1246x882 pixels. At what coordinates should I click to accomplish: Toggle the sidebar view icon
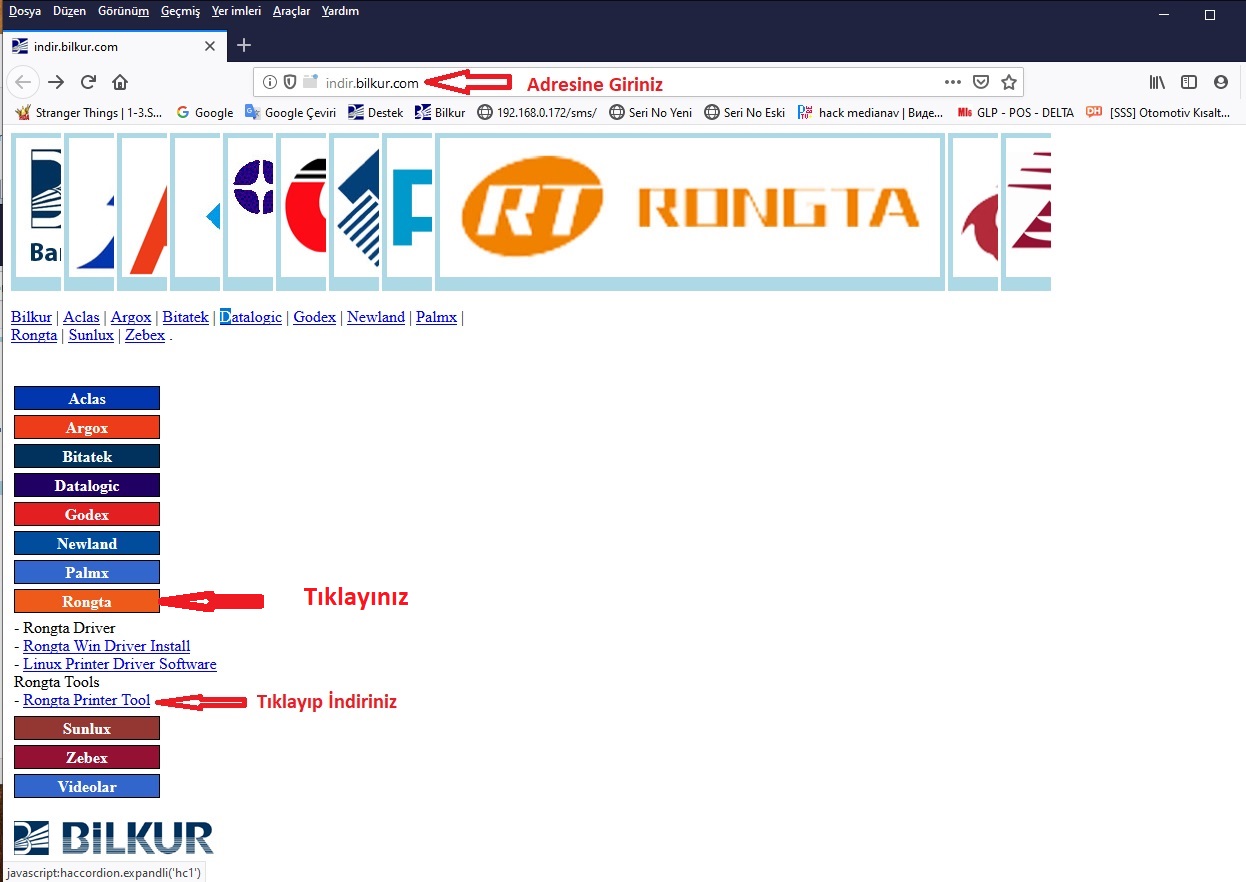coord(1189,82)
